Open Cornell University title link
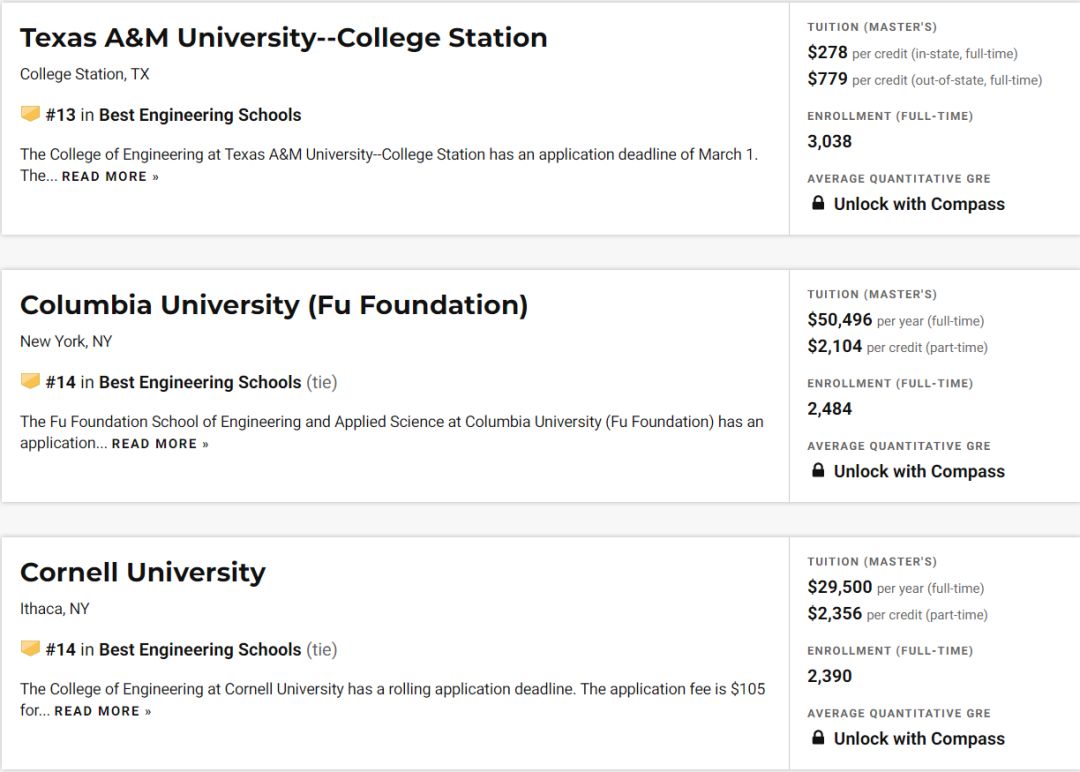 point(143,572)
